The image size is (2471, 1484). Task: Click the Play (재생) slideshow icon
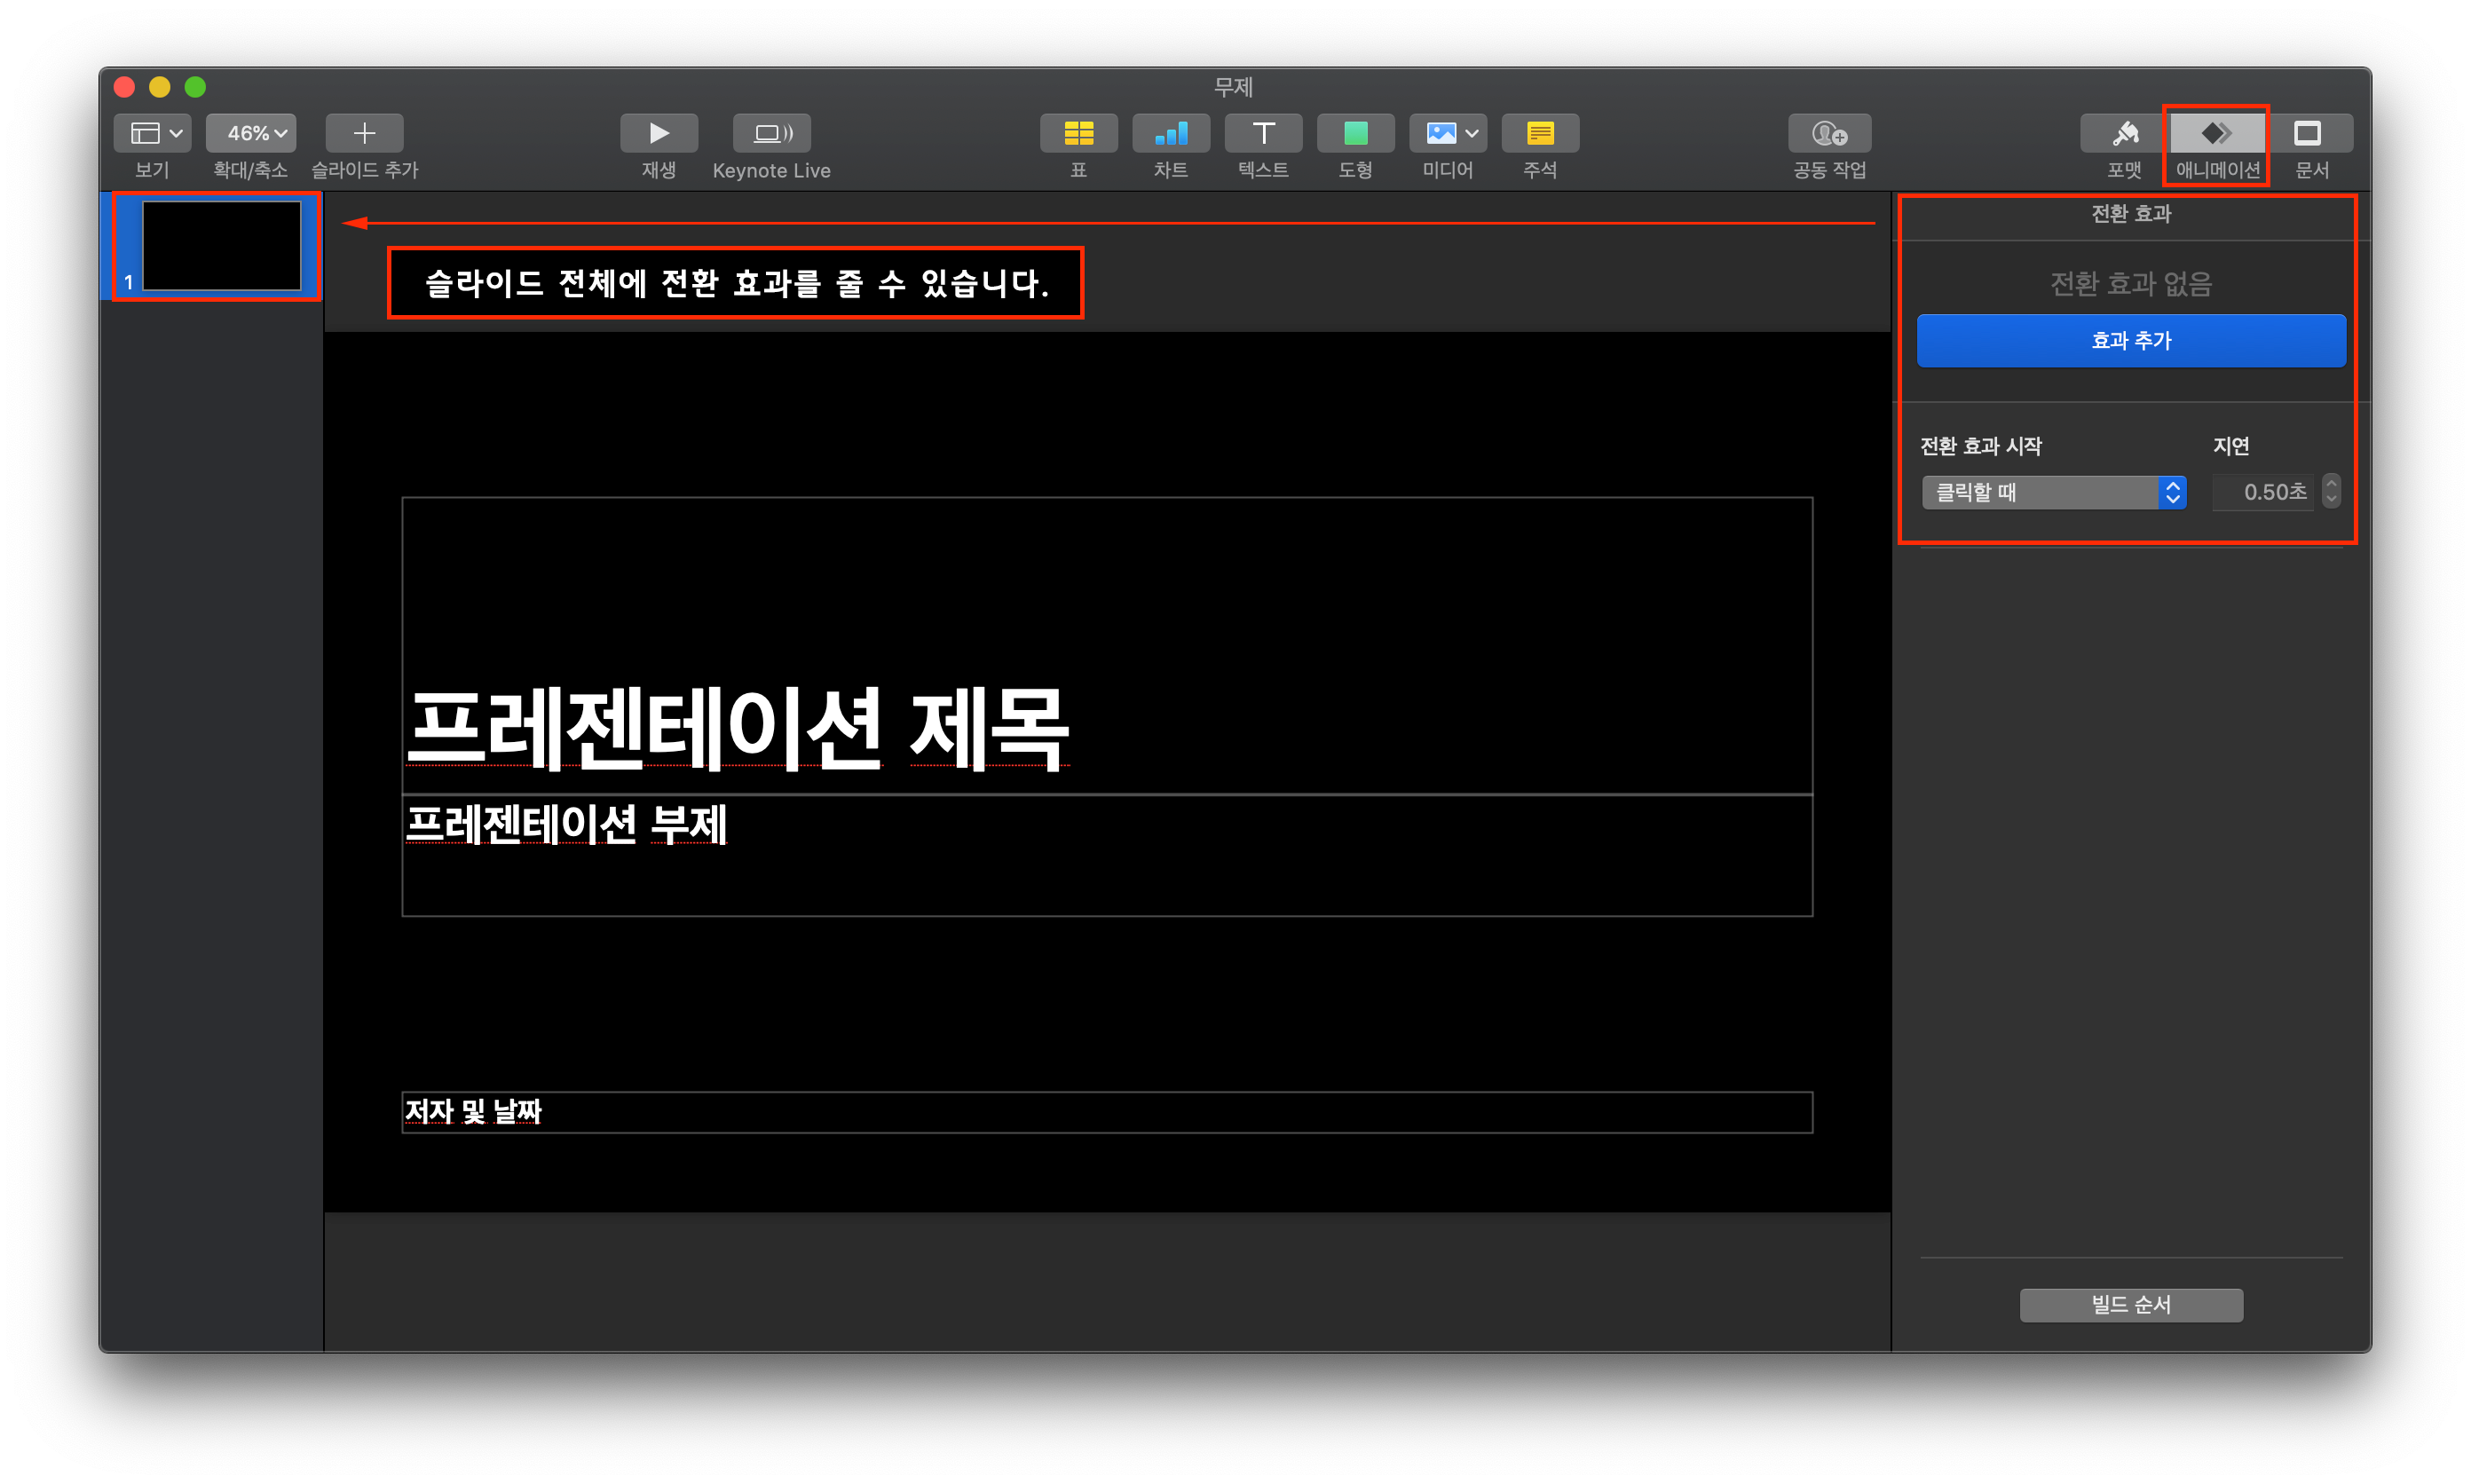pyautogui.click(x=658, y=133)
